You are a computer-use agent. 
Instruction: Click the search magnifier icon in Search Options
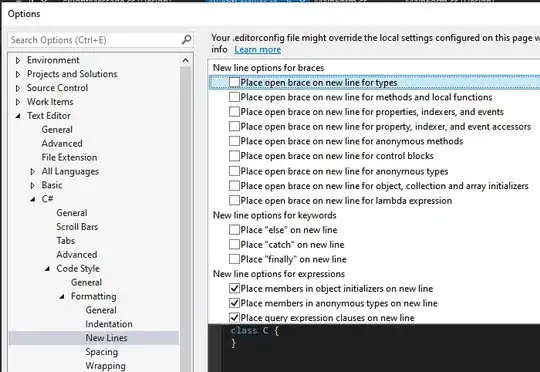[x=186, y=40]
